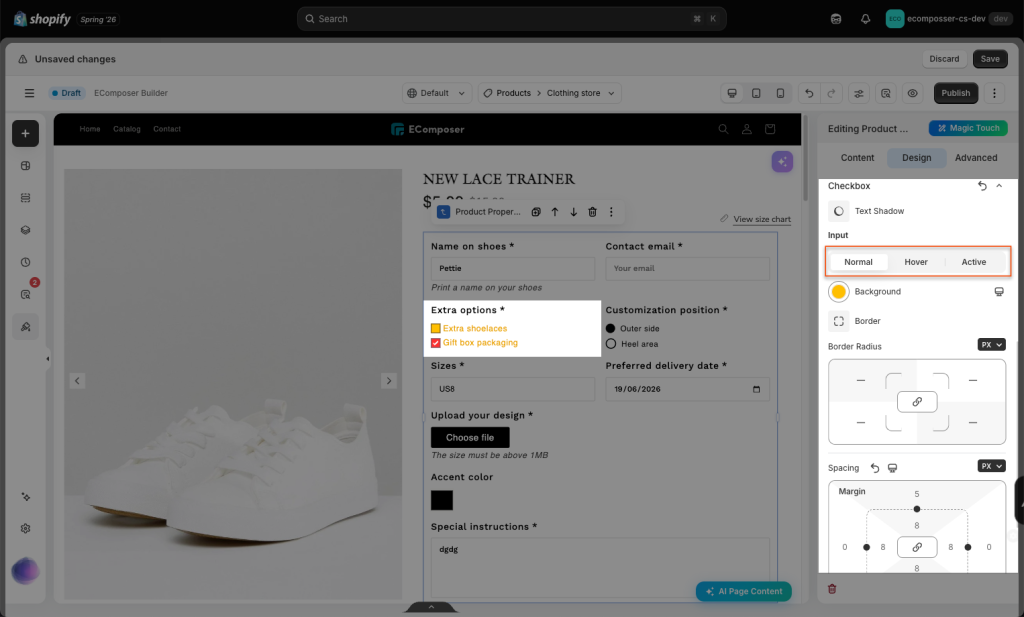Go to next product image arrow
Image resolution: width=1024 pixels, height=617 pixels.
click(389, 381)
